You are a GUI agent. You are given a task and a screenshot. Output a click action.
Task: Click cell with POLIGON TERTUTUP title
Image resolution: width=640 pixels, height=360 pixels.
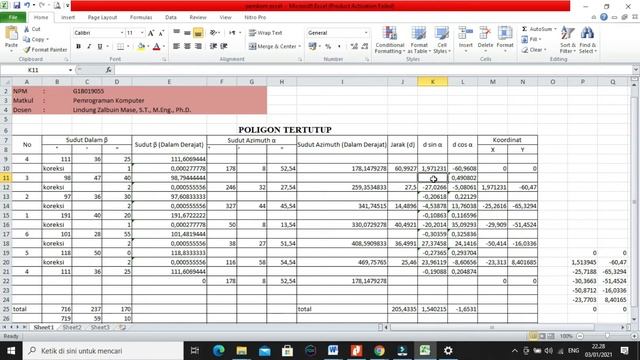[x=284, y=130]
